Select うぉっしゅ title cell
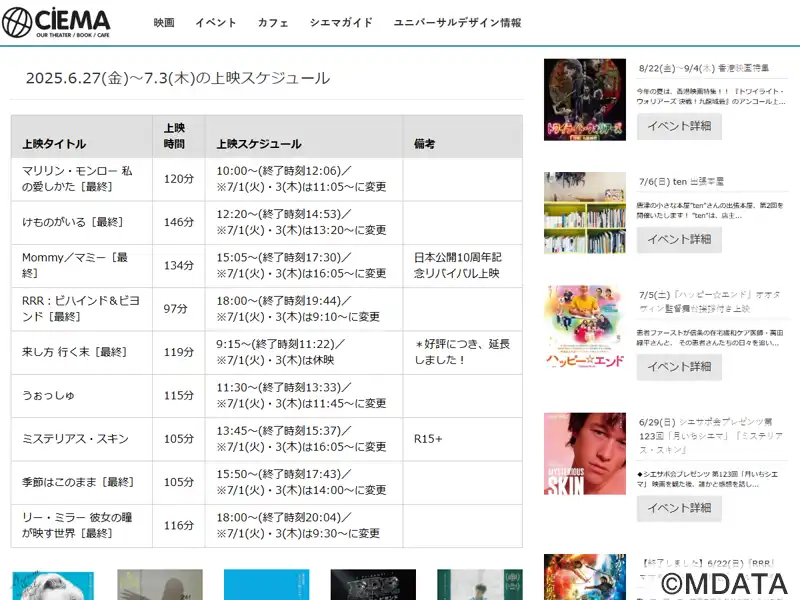This screenshot has width=800, height=600. pos(82,396)
